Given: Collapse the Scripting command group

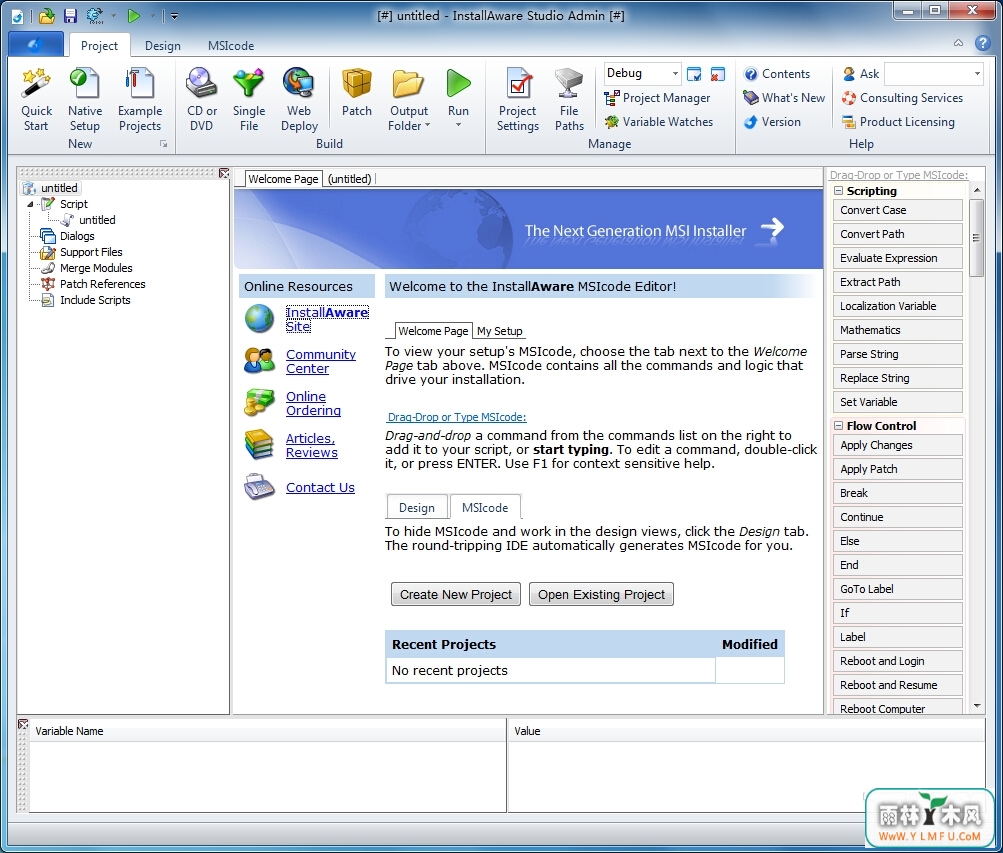Looking at the screenshot, I should pos(838,191).
